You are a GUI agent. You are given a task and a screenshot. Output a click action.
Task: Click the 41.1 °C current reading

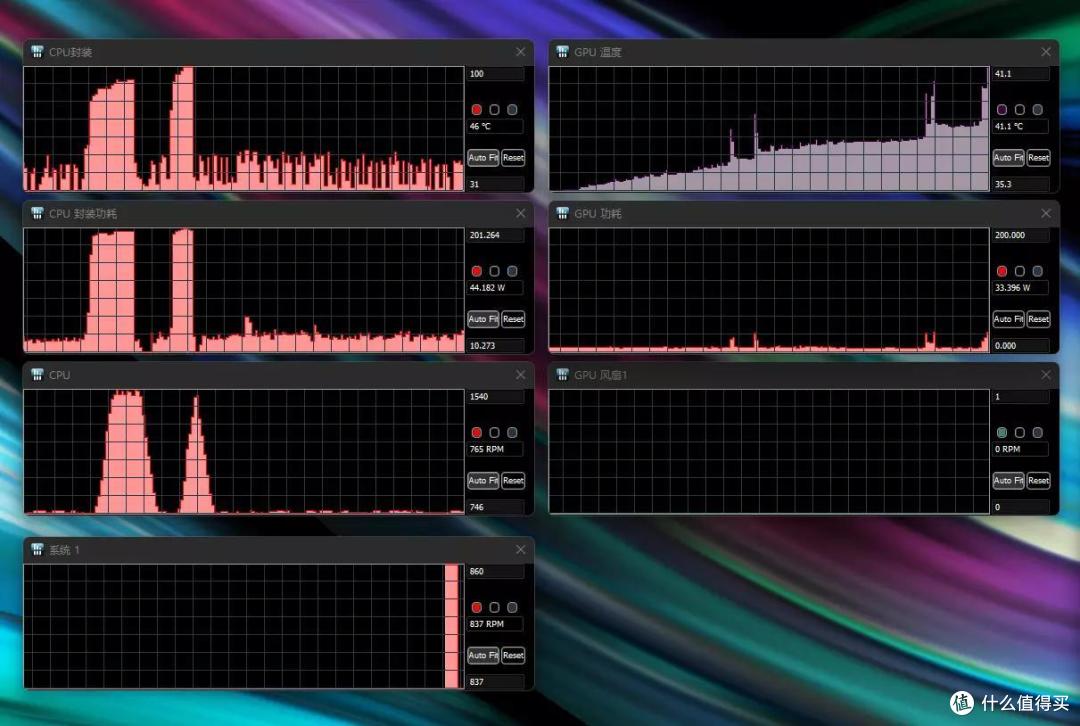point(1021,126)
